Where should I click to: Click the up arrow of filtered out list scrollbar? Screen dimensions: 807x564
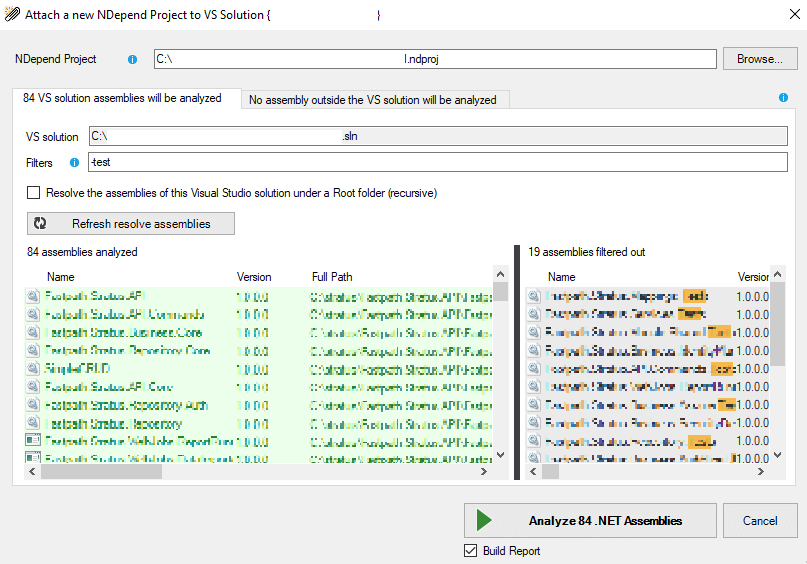tap(778, 274)
